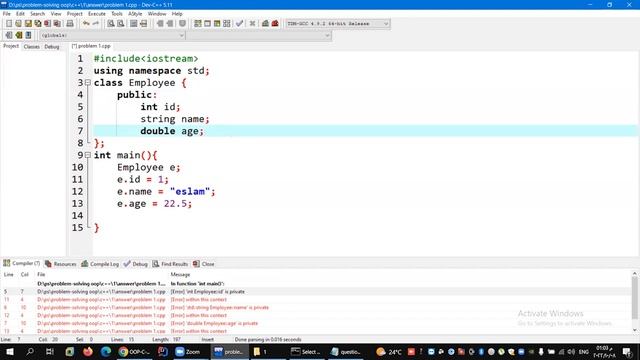The height and width of the screenshot is (360, 640).
Task: Click the Unindent toolbar icon
Action: (x=170, y=24)
